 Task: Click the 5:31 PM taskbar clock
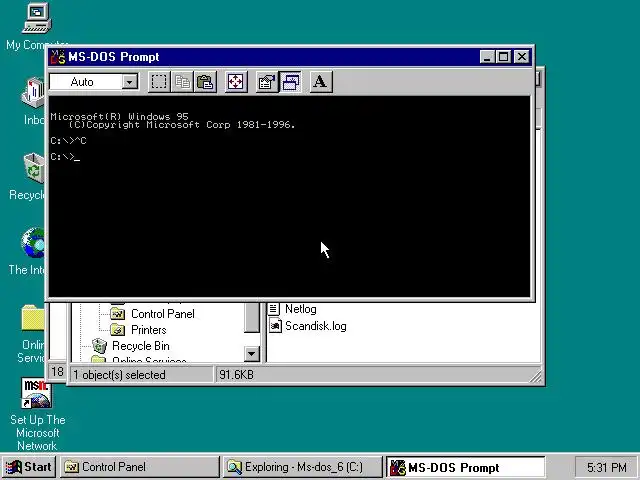(607, 467)
